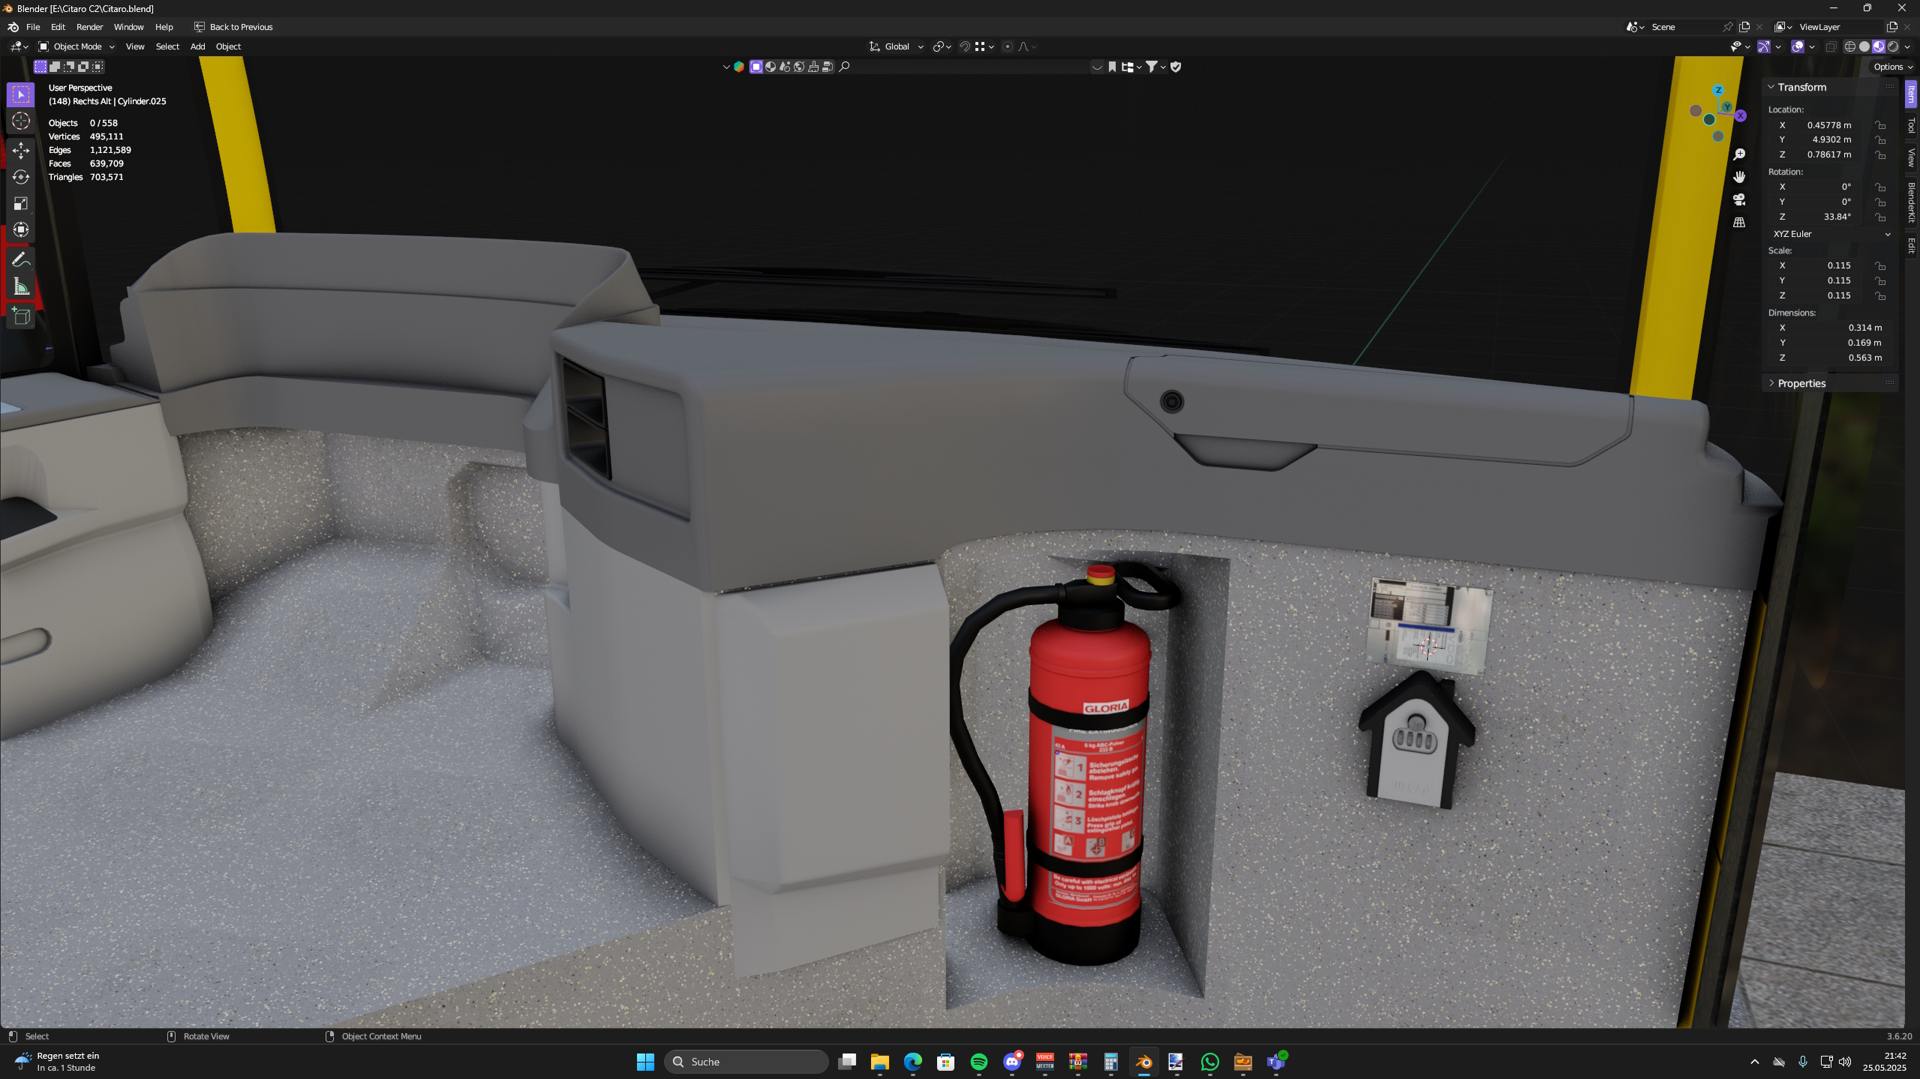1920x1079 pixels.
Task: Activate the Rotate tool
Action: point(21,177)
